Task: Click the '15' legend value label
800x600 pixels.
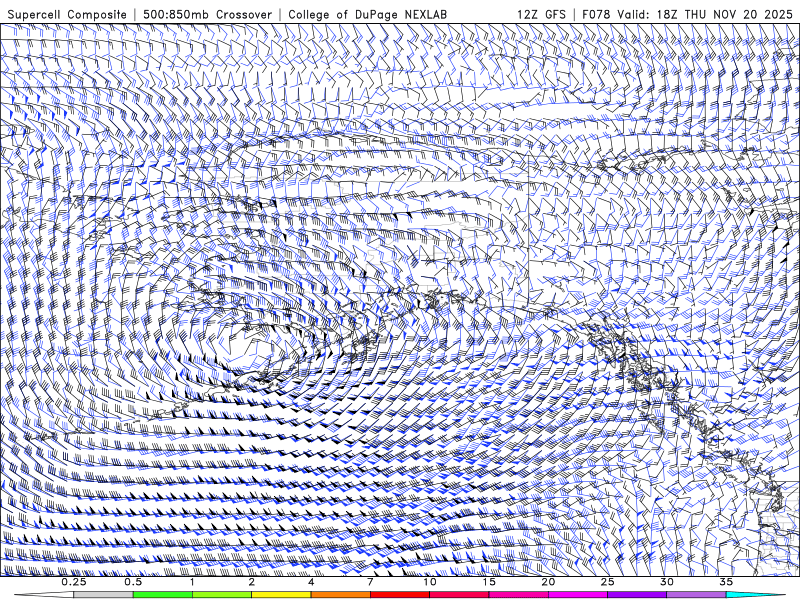Action: (x=489, y=582)
